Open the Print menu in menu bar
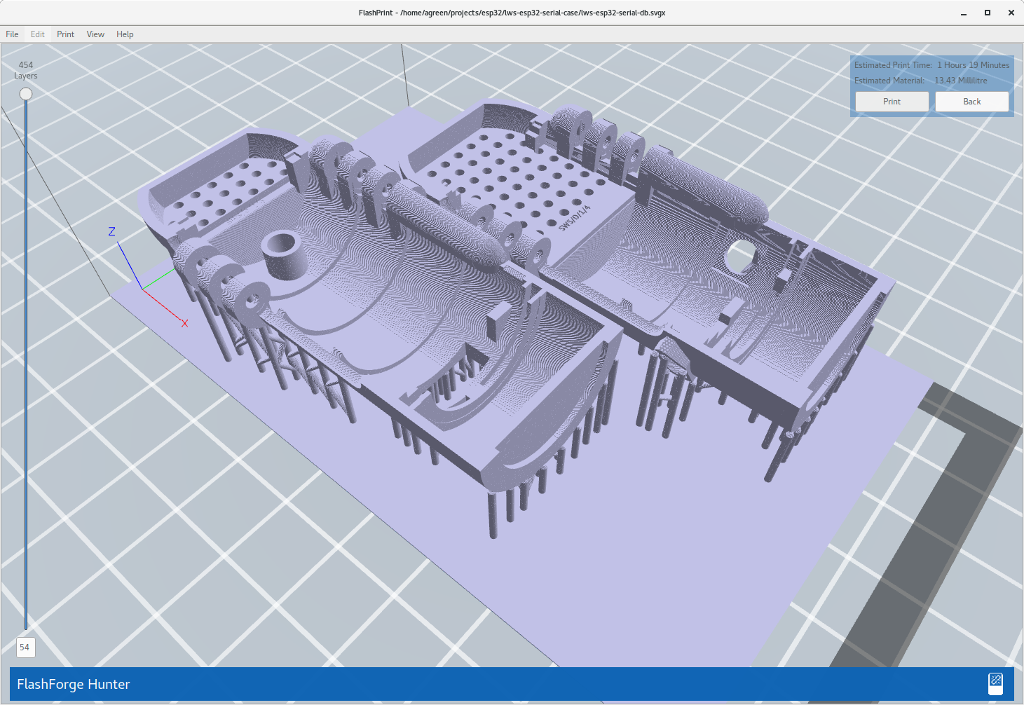This screenshot has height=705, width=1024. [x=65, y=34]
